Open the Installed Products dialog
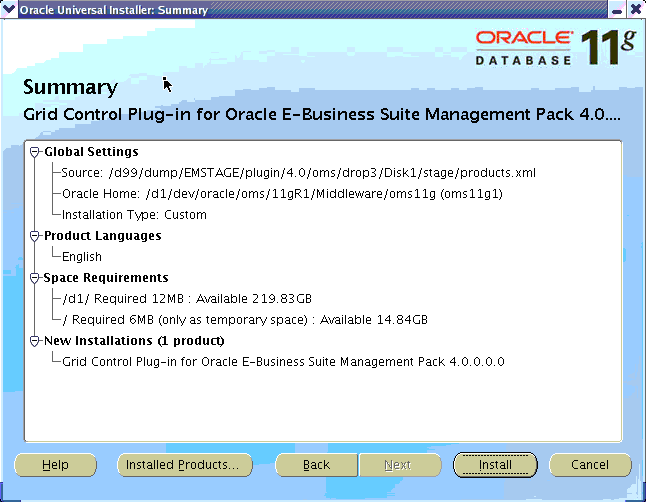The image size is (646, 502). coord(185,465)
